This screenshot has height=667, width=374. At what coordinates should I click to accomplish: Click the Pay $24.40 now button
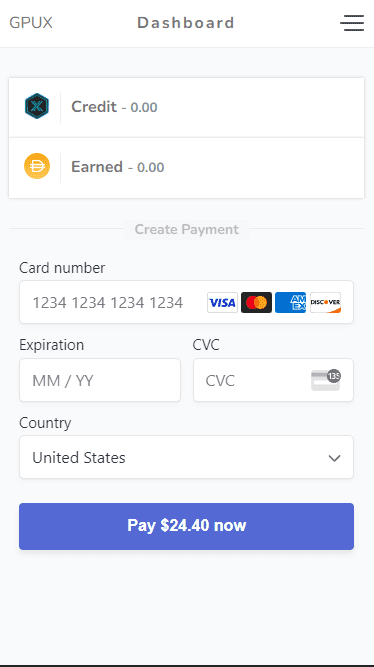186,527
